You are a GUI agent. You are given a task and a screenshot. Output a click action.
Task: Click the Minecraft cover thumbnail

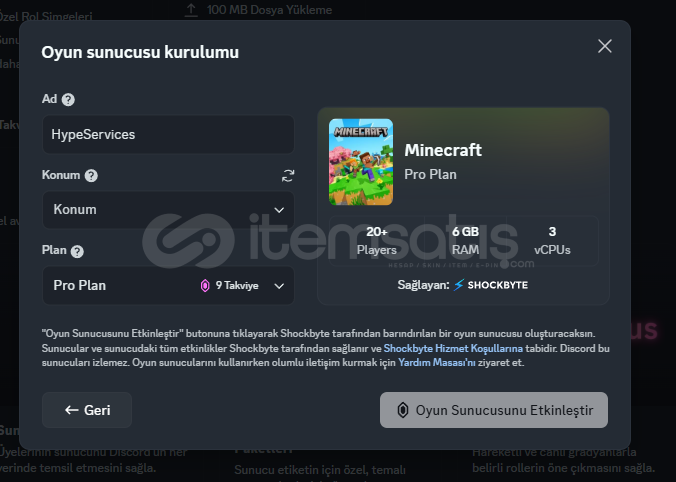point(361,162)
